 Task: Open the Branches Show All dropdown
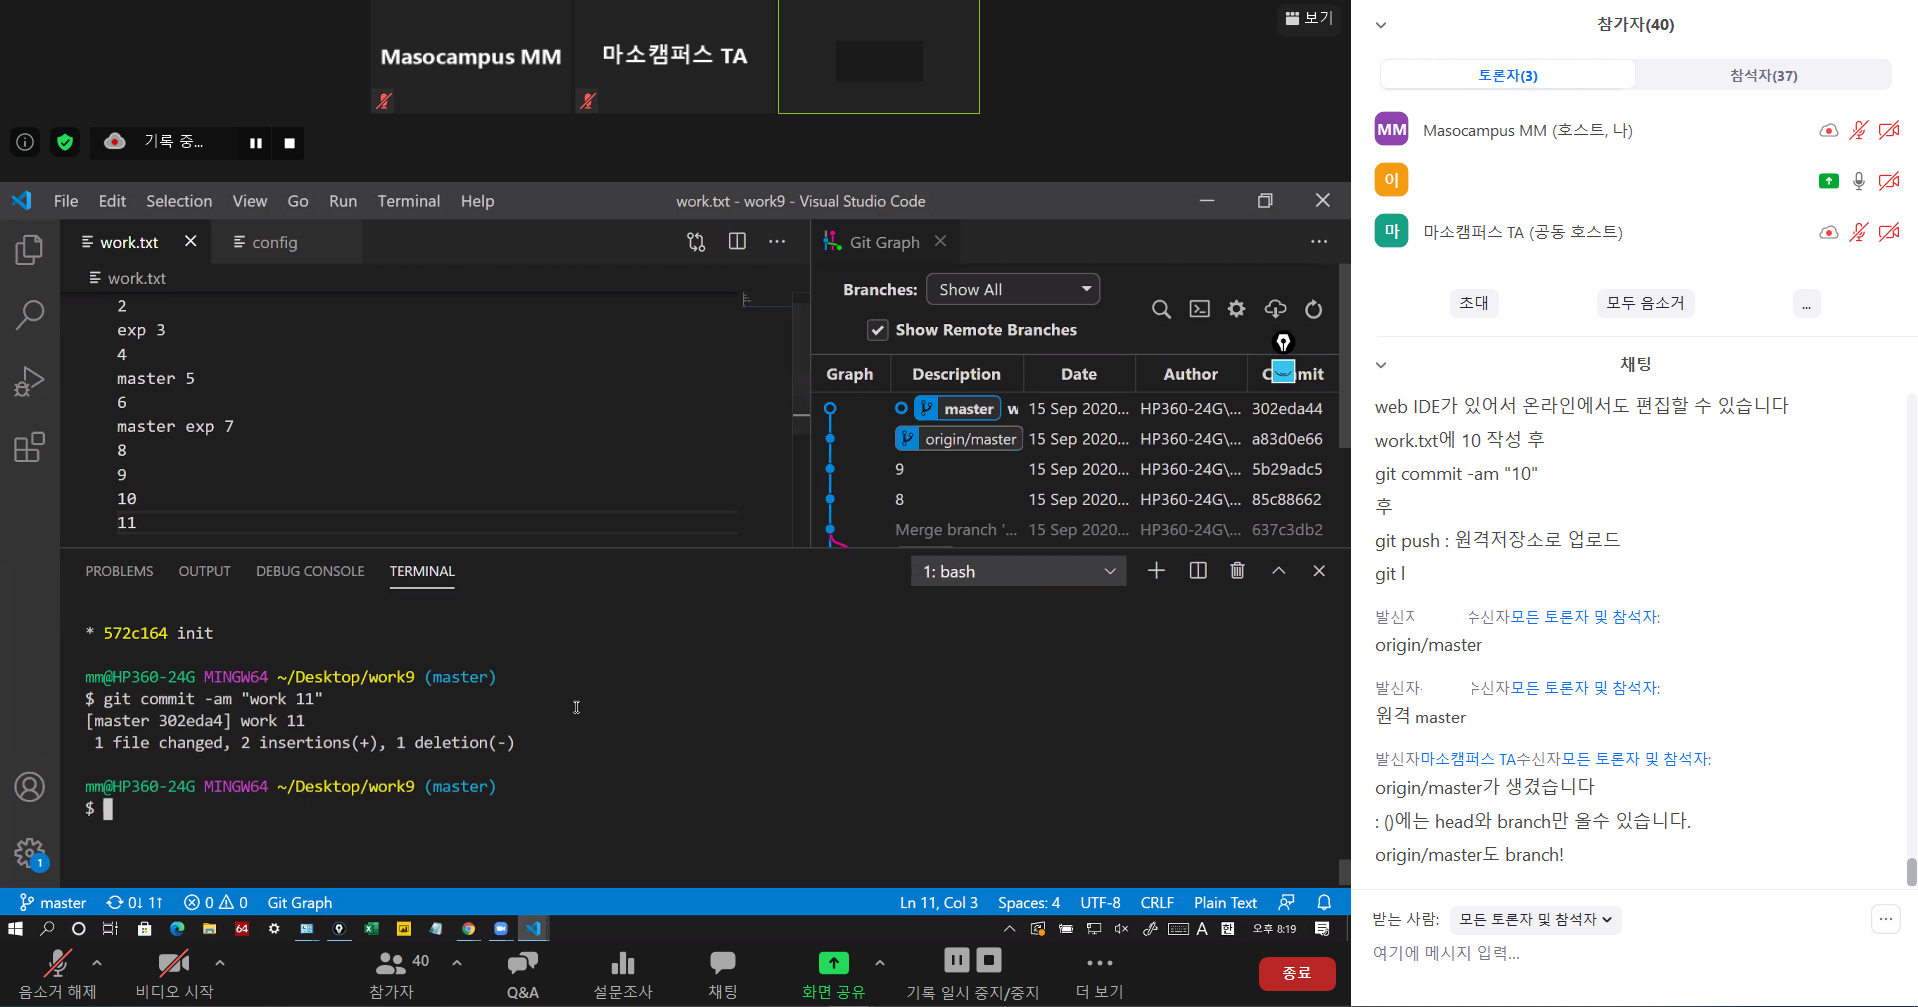click(1012, 289)
